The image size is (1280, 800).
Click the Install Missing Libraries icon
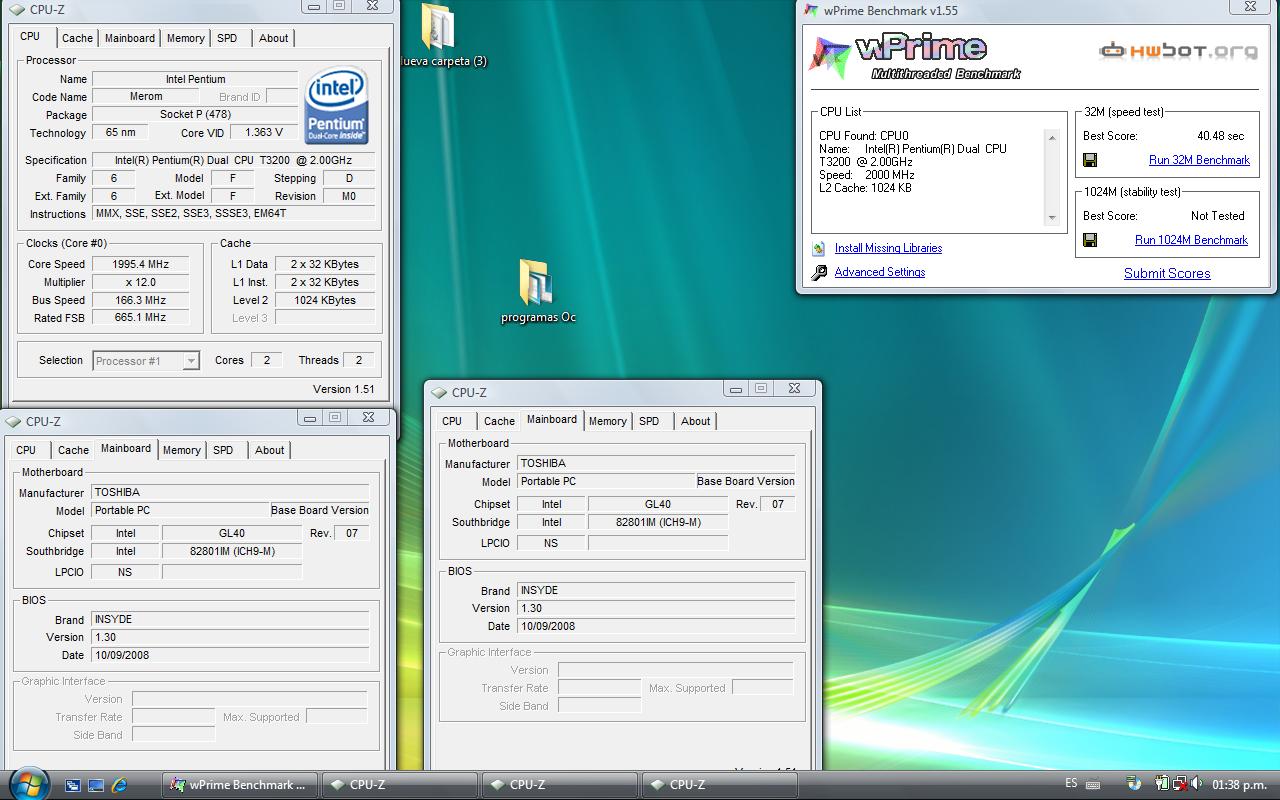click(818, 248)
